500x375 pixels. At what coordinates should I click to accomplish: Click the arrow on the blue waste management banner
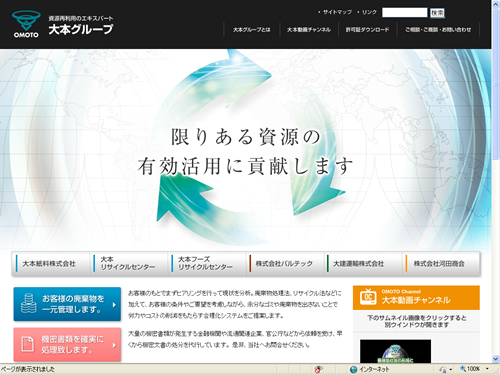pyautogui.click(x=114, y=304)
